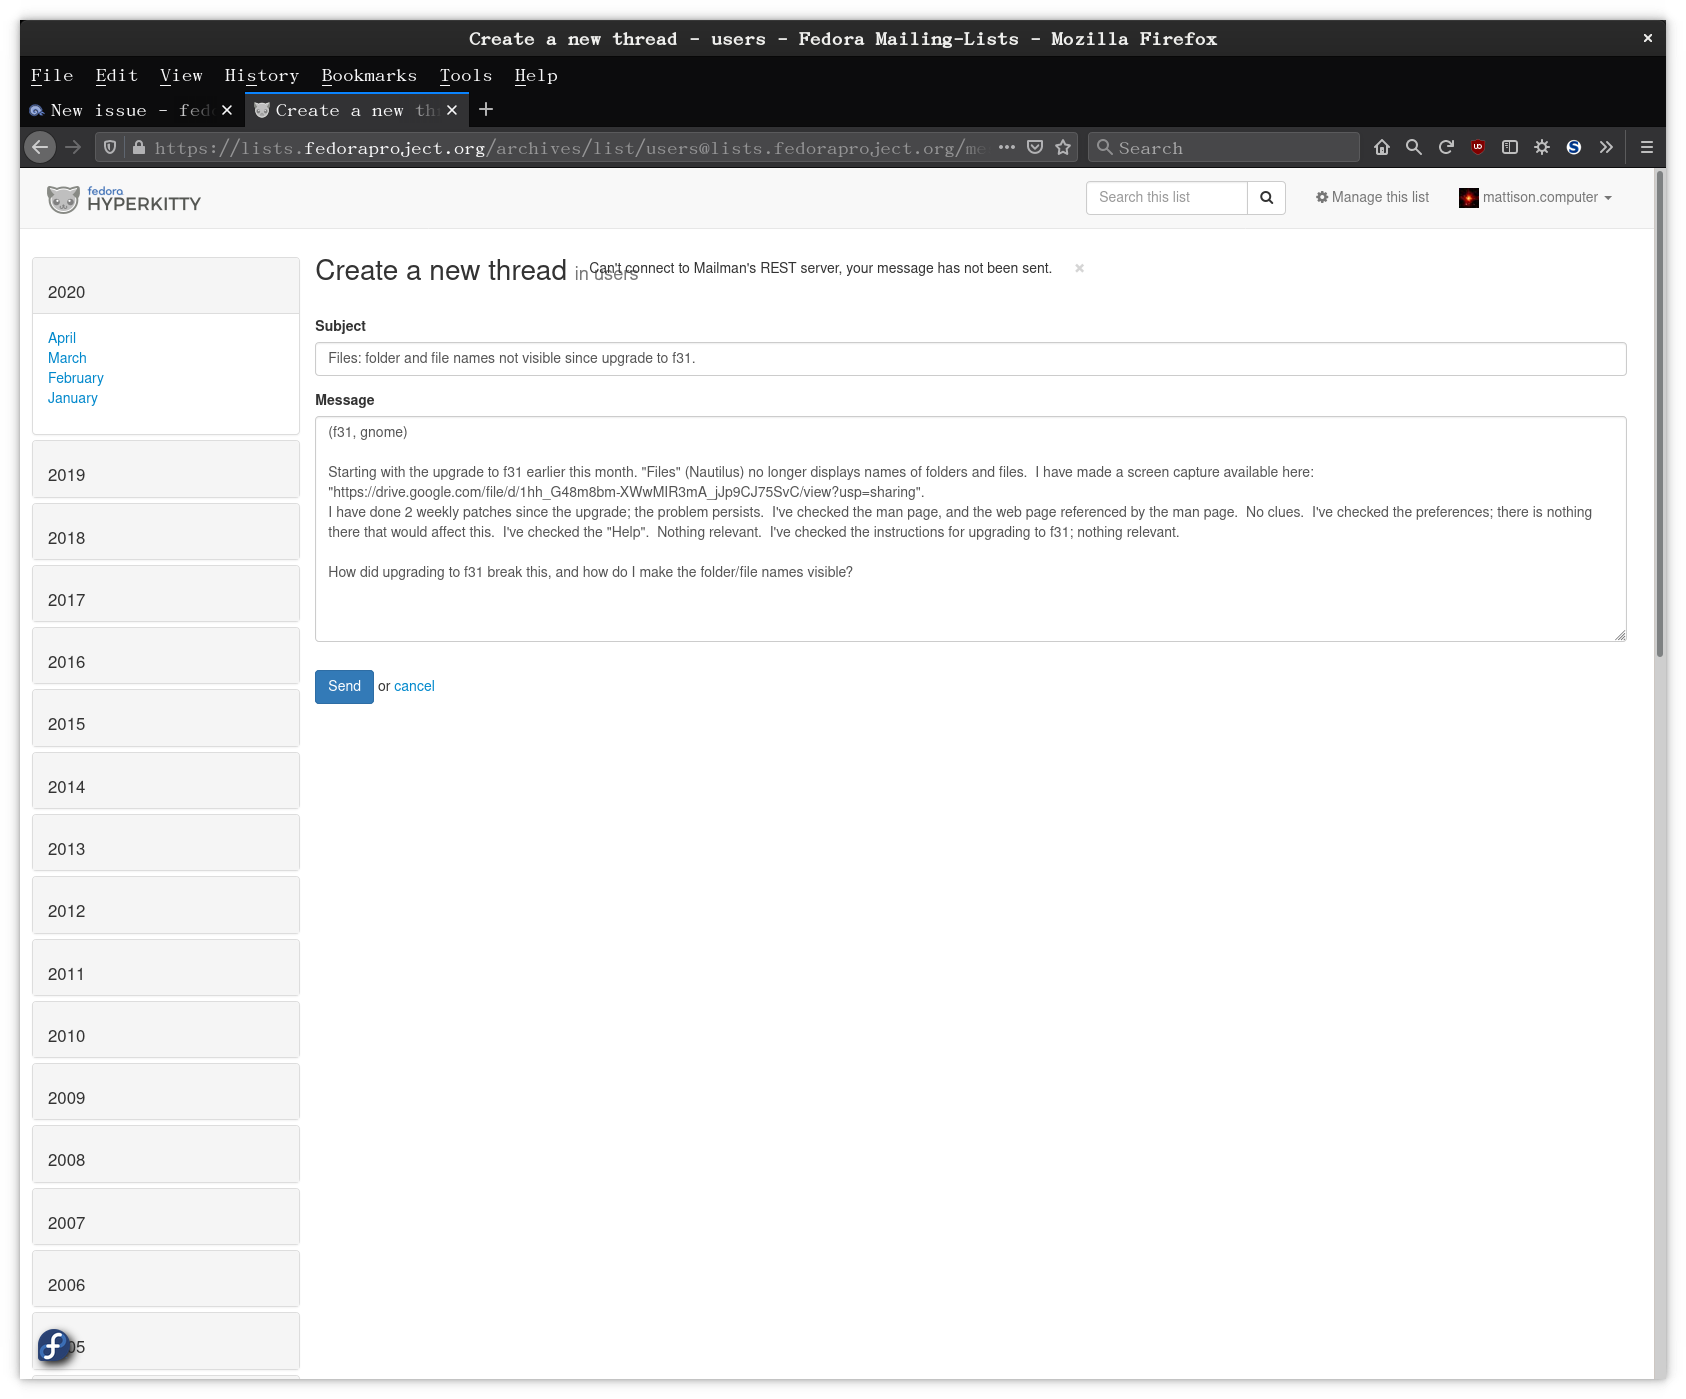Click the Fedora logo badge at bottom left

pos(55,1345)
